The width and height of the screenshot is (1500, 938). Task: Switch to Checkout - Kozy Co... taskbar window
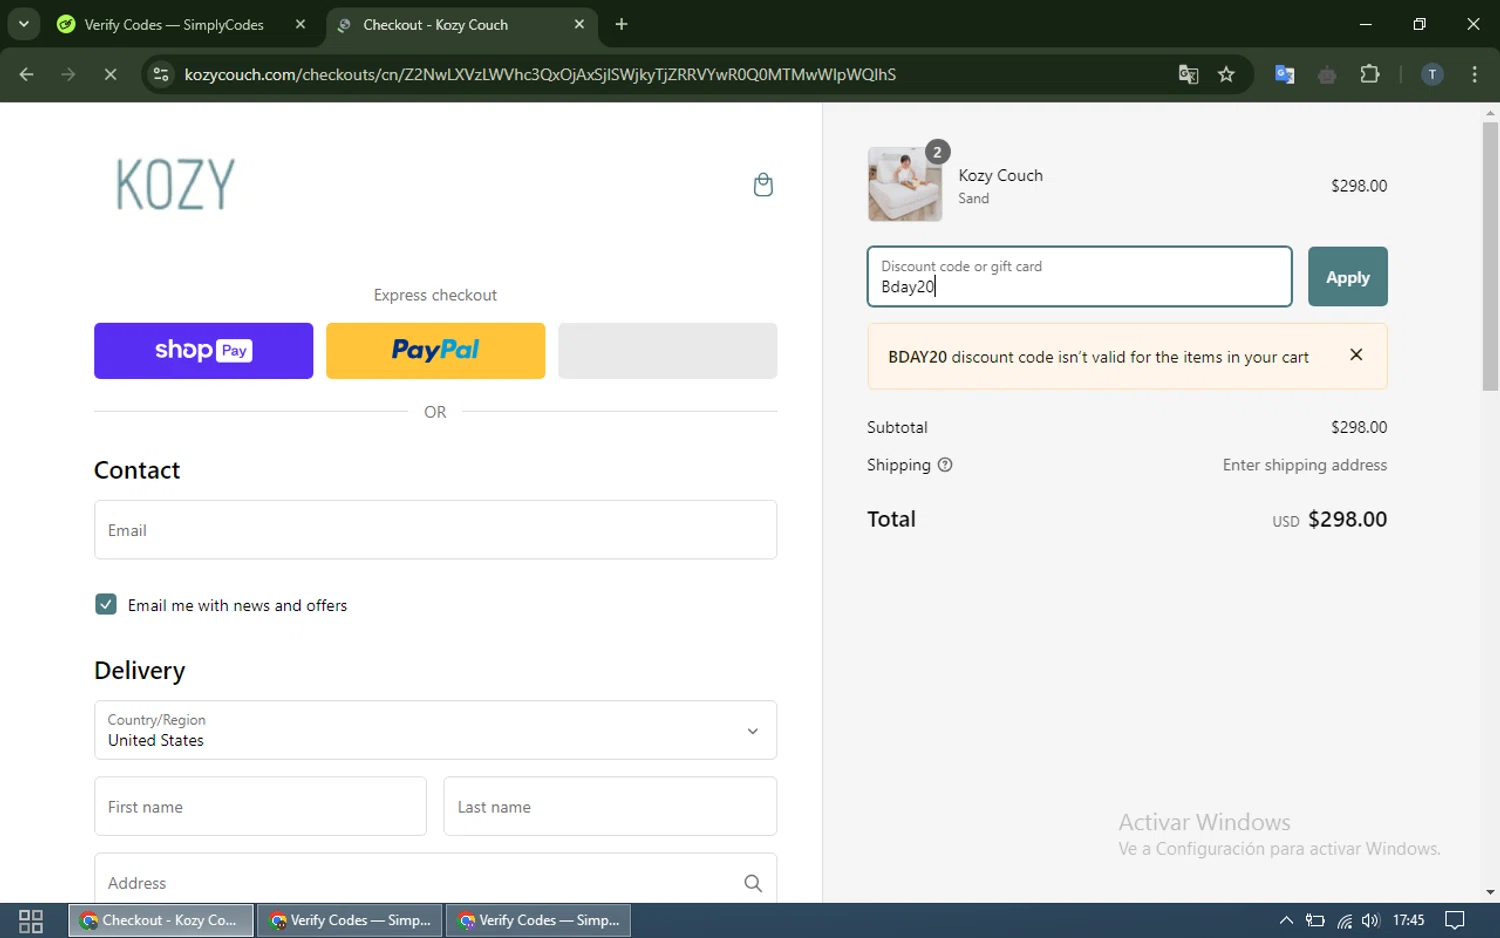[160, 920]
